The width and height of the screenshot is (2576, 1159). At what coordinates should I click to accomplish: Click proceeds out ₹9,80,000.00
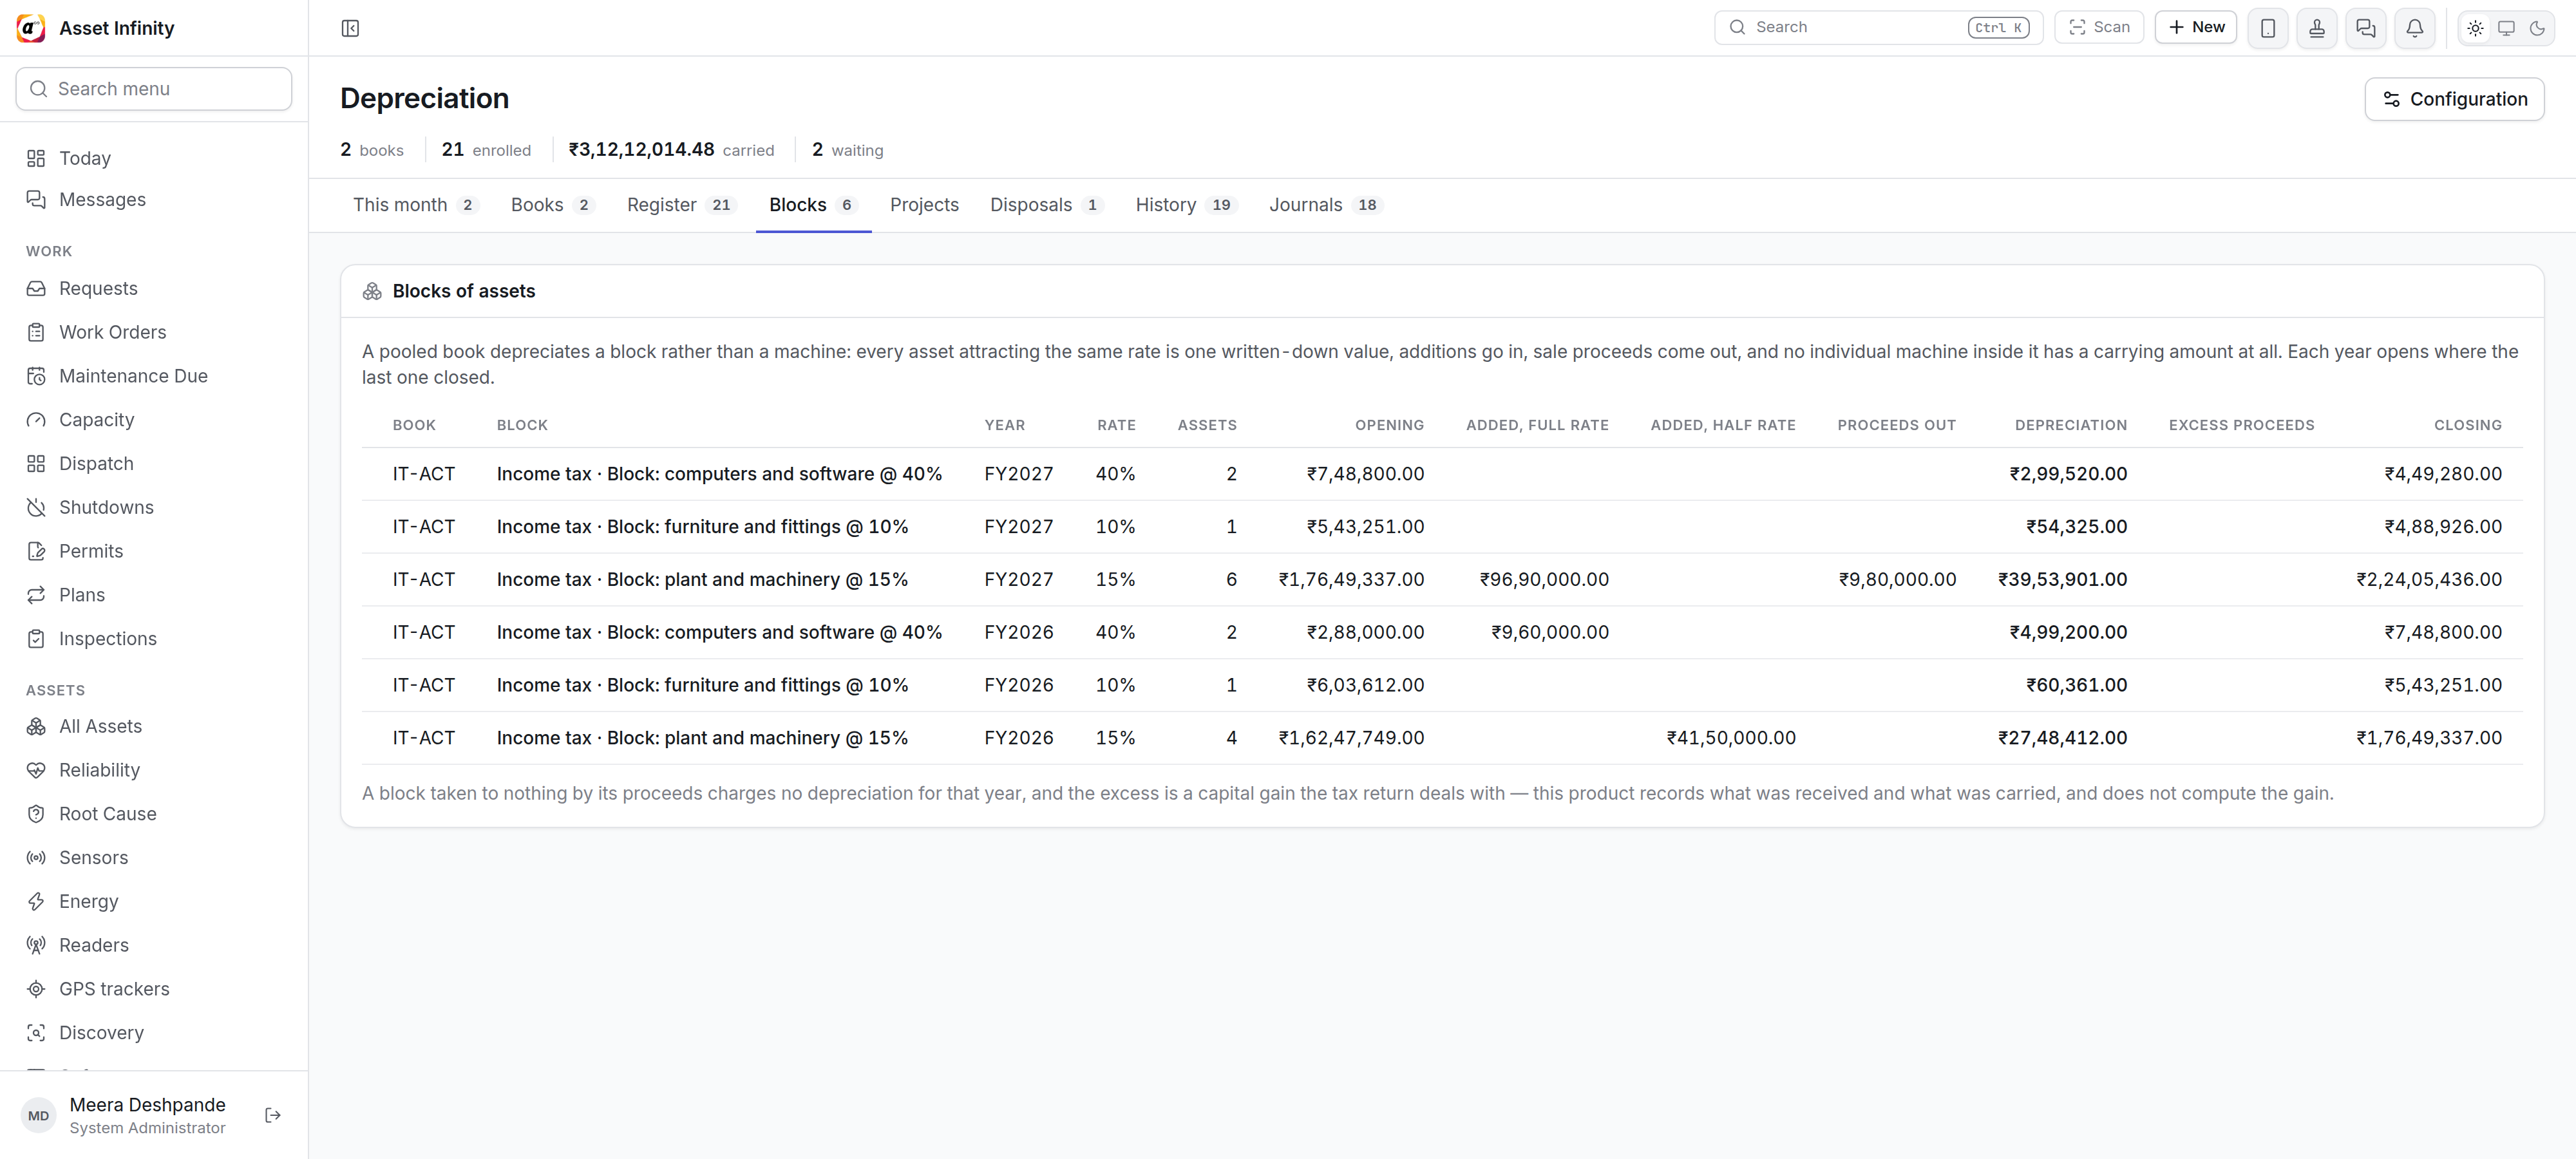[1897, 580]
